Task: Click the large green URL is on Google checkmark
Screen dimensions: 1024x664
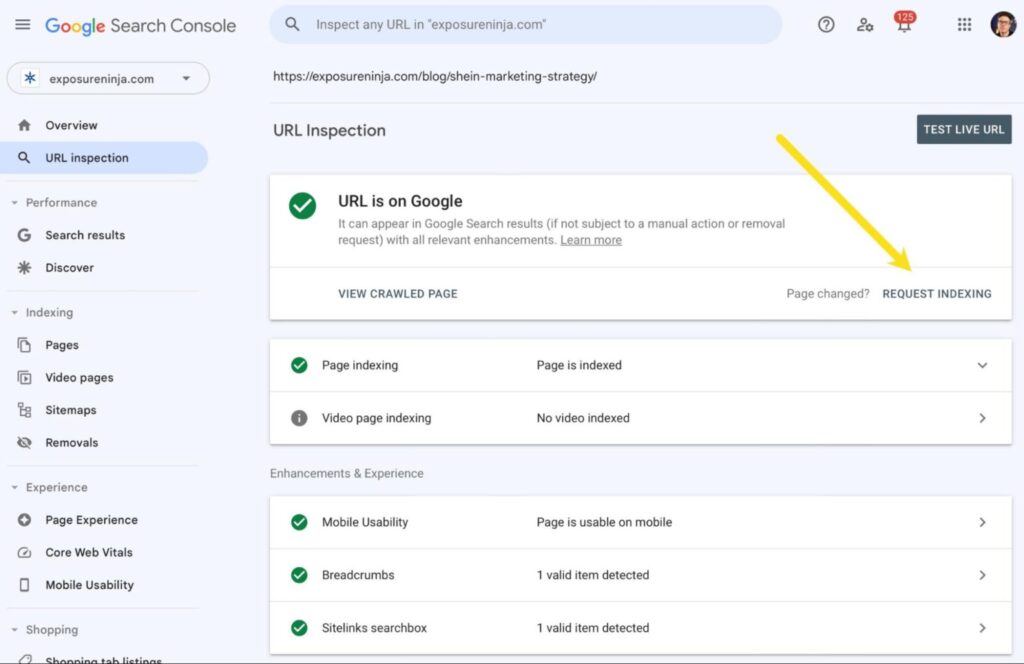Action: click(302, 206)
